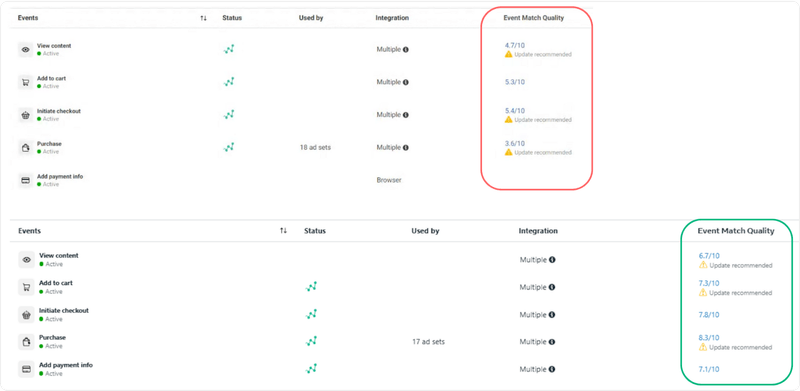Click info icon beside Multiple in 18 ad sets row

click(x=406, y=148)
